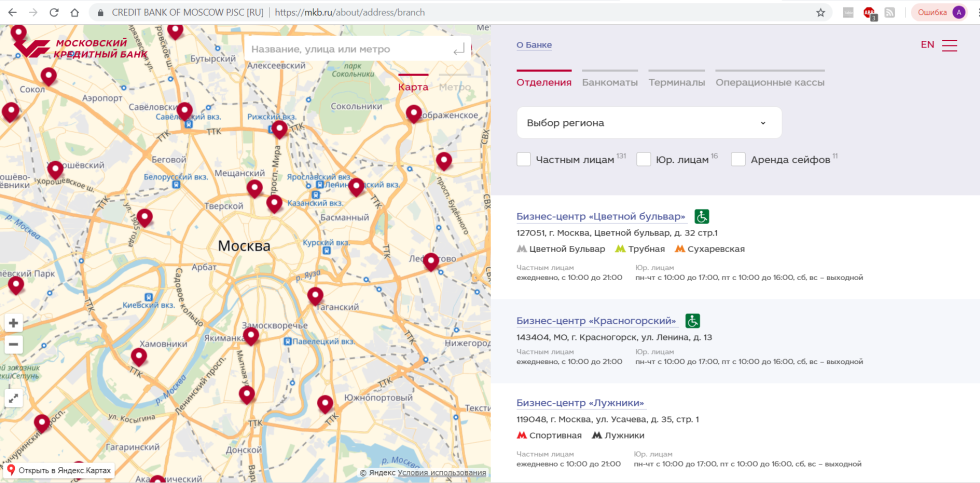Tick the Юр. лицам checkbox
Viewport: 980px width, 483px height.
pyautogui.click(x=644, y=159)
